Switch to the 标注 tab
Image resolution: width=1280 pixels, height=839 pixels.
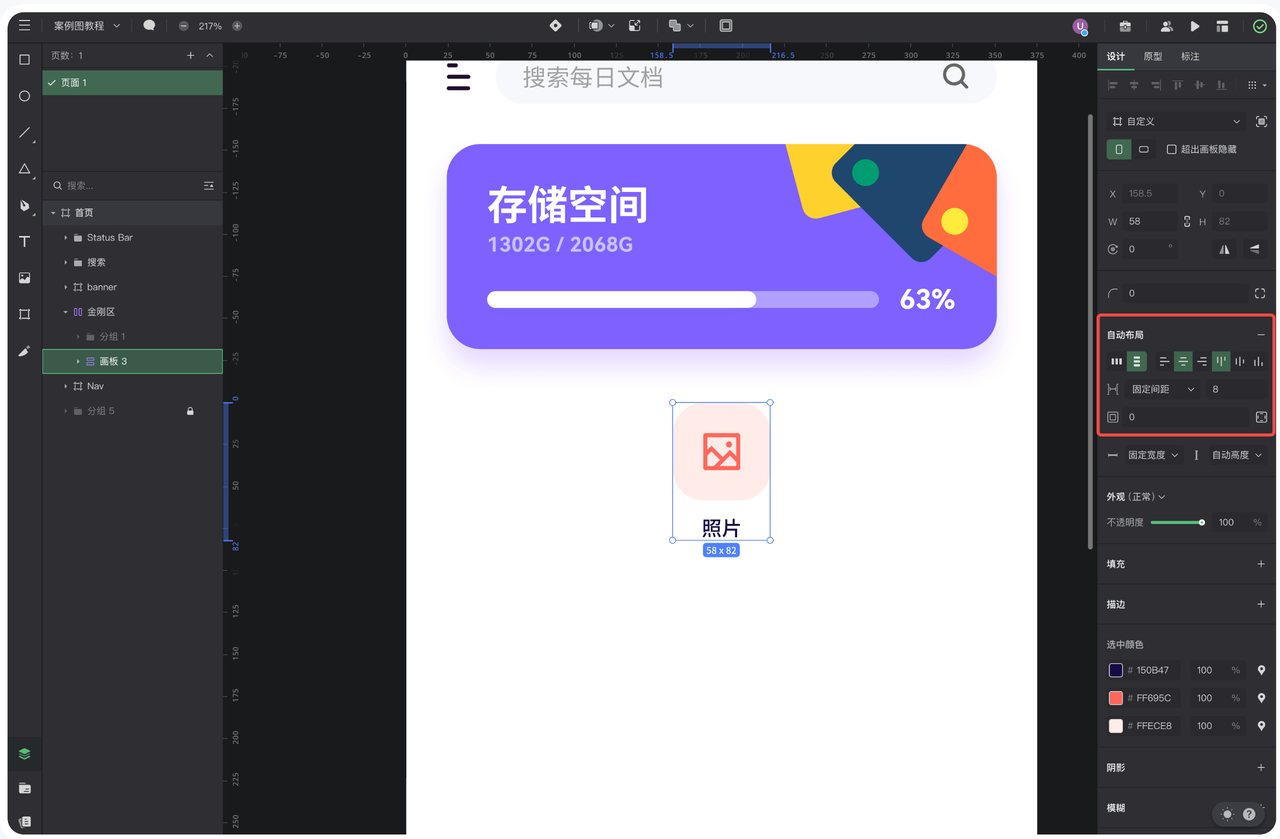click(1190, 57)
